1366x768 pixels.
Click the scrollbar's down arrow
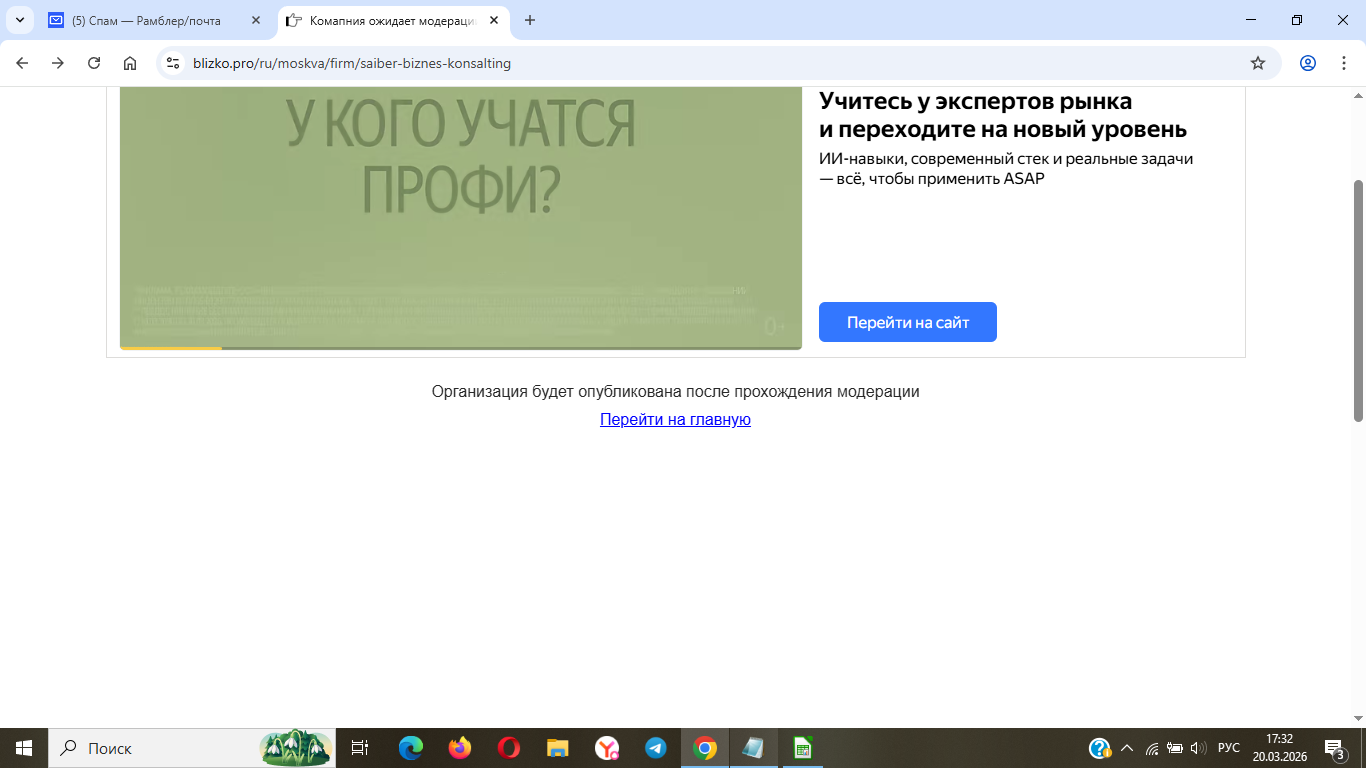[x=1358, y=719]
